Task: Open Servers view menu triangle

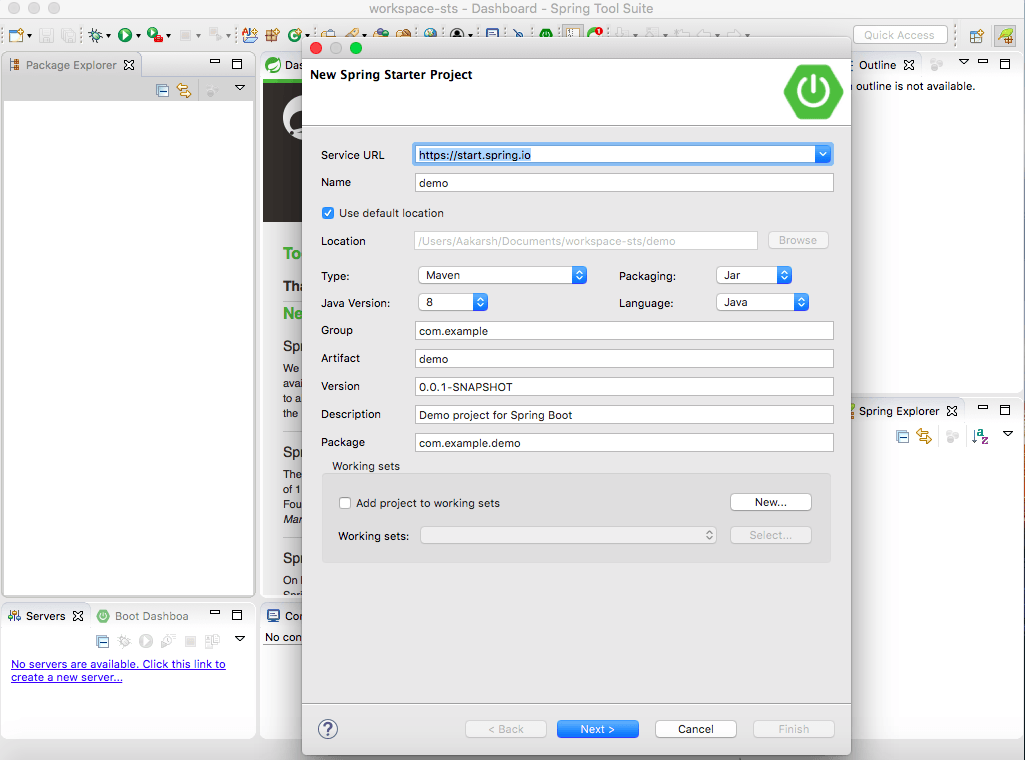Action: click(x=240, y=638)
